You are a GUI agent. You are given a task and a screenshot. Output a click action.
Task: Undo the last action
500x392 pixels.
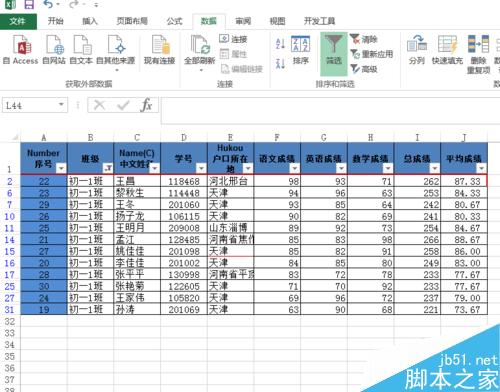pyautogui.click(x=48, y=4)
